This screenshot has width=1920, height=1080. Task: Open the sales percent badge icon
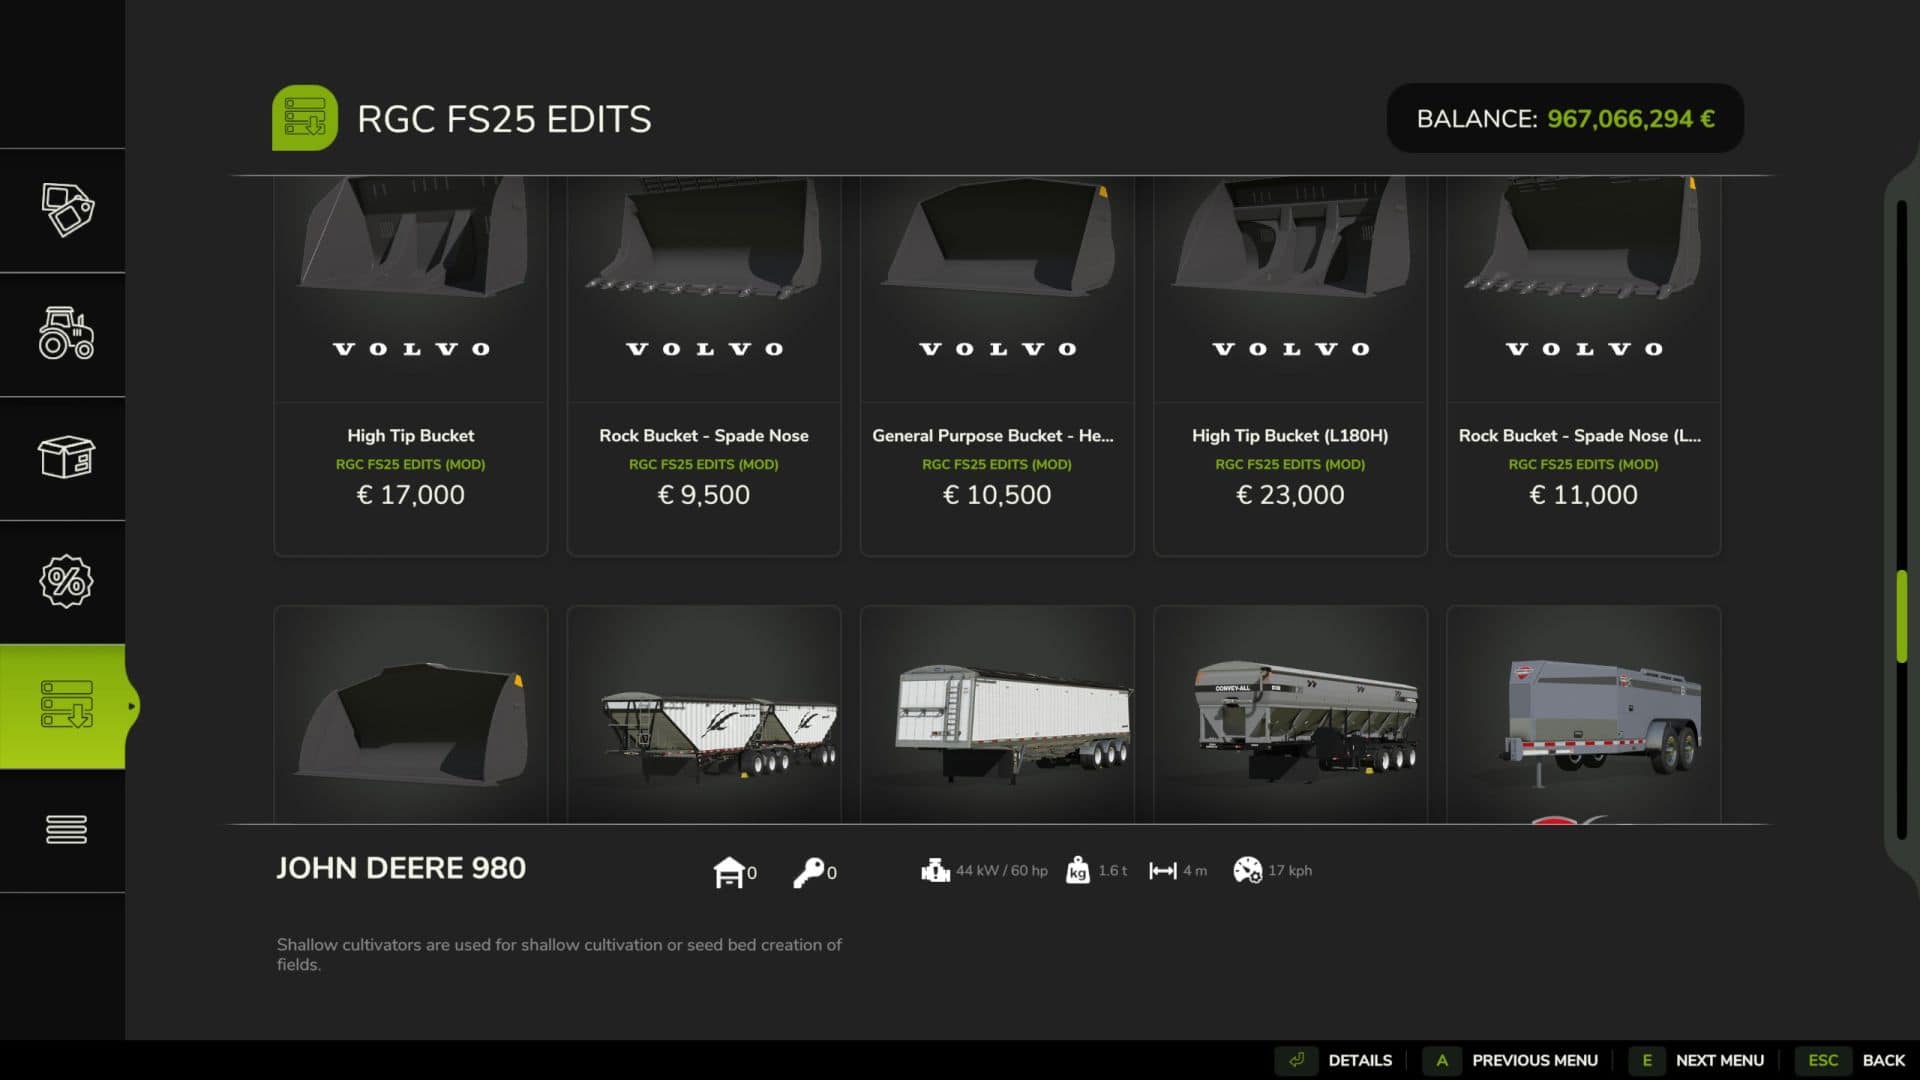point(67,581)
